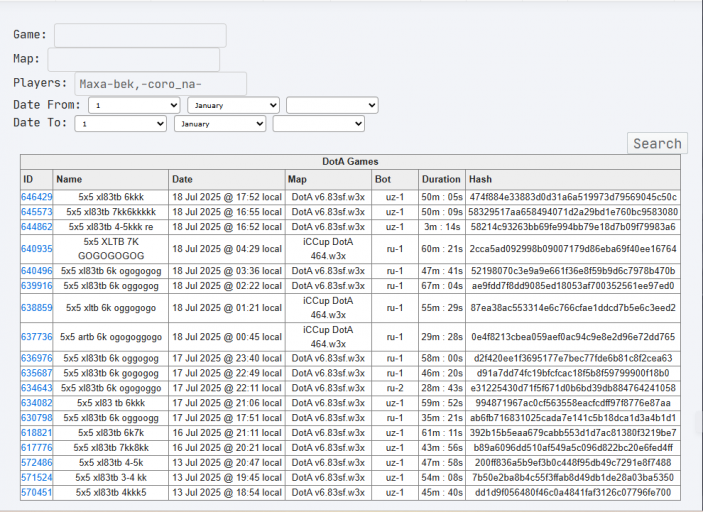Click the Game input field
The image size is (703, 512).
click(x=140, y=35)
